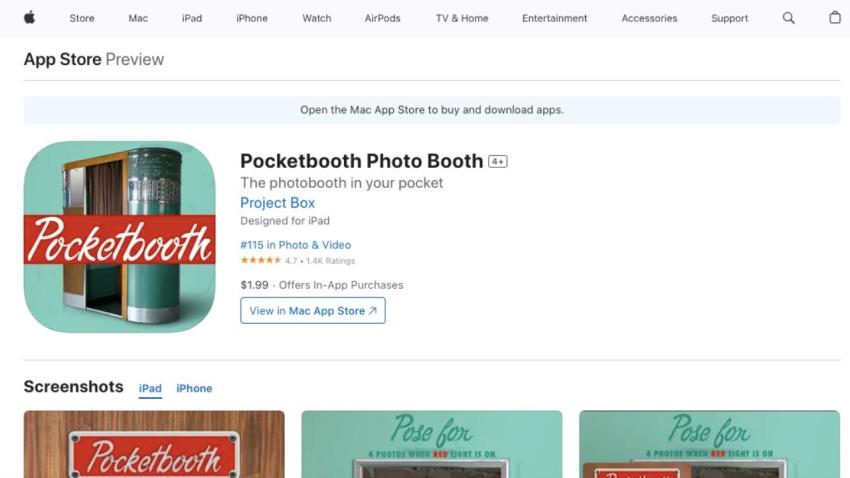The width and height of the screenshot is (850, 478).
Task: Open the Pocketbooth wood sign screenshot
Action: click(154, 444)
